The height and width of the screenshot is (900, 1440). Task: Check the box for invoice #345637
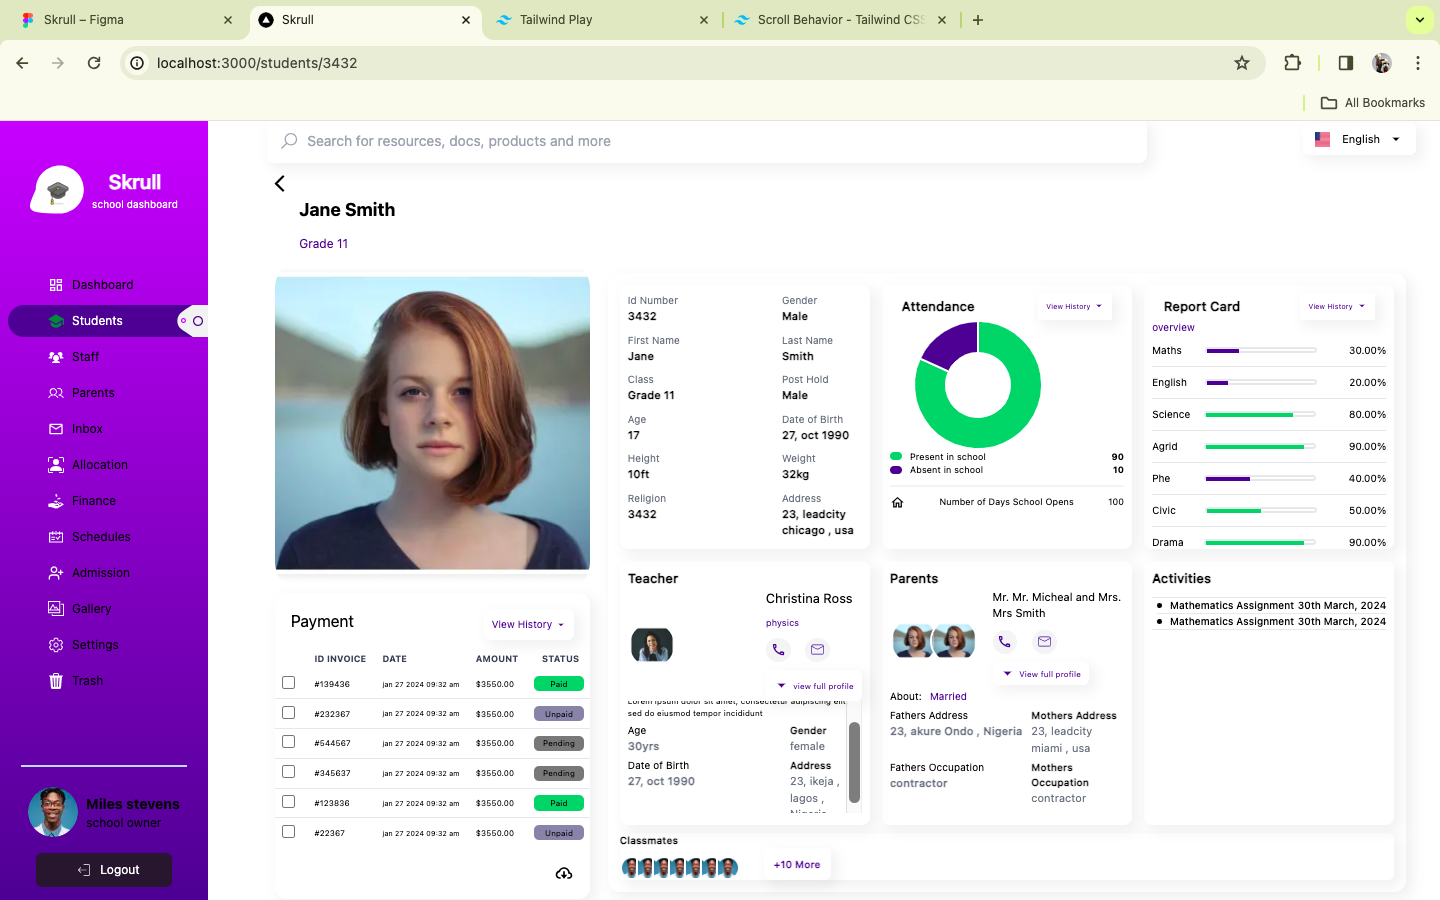(289, 772)
